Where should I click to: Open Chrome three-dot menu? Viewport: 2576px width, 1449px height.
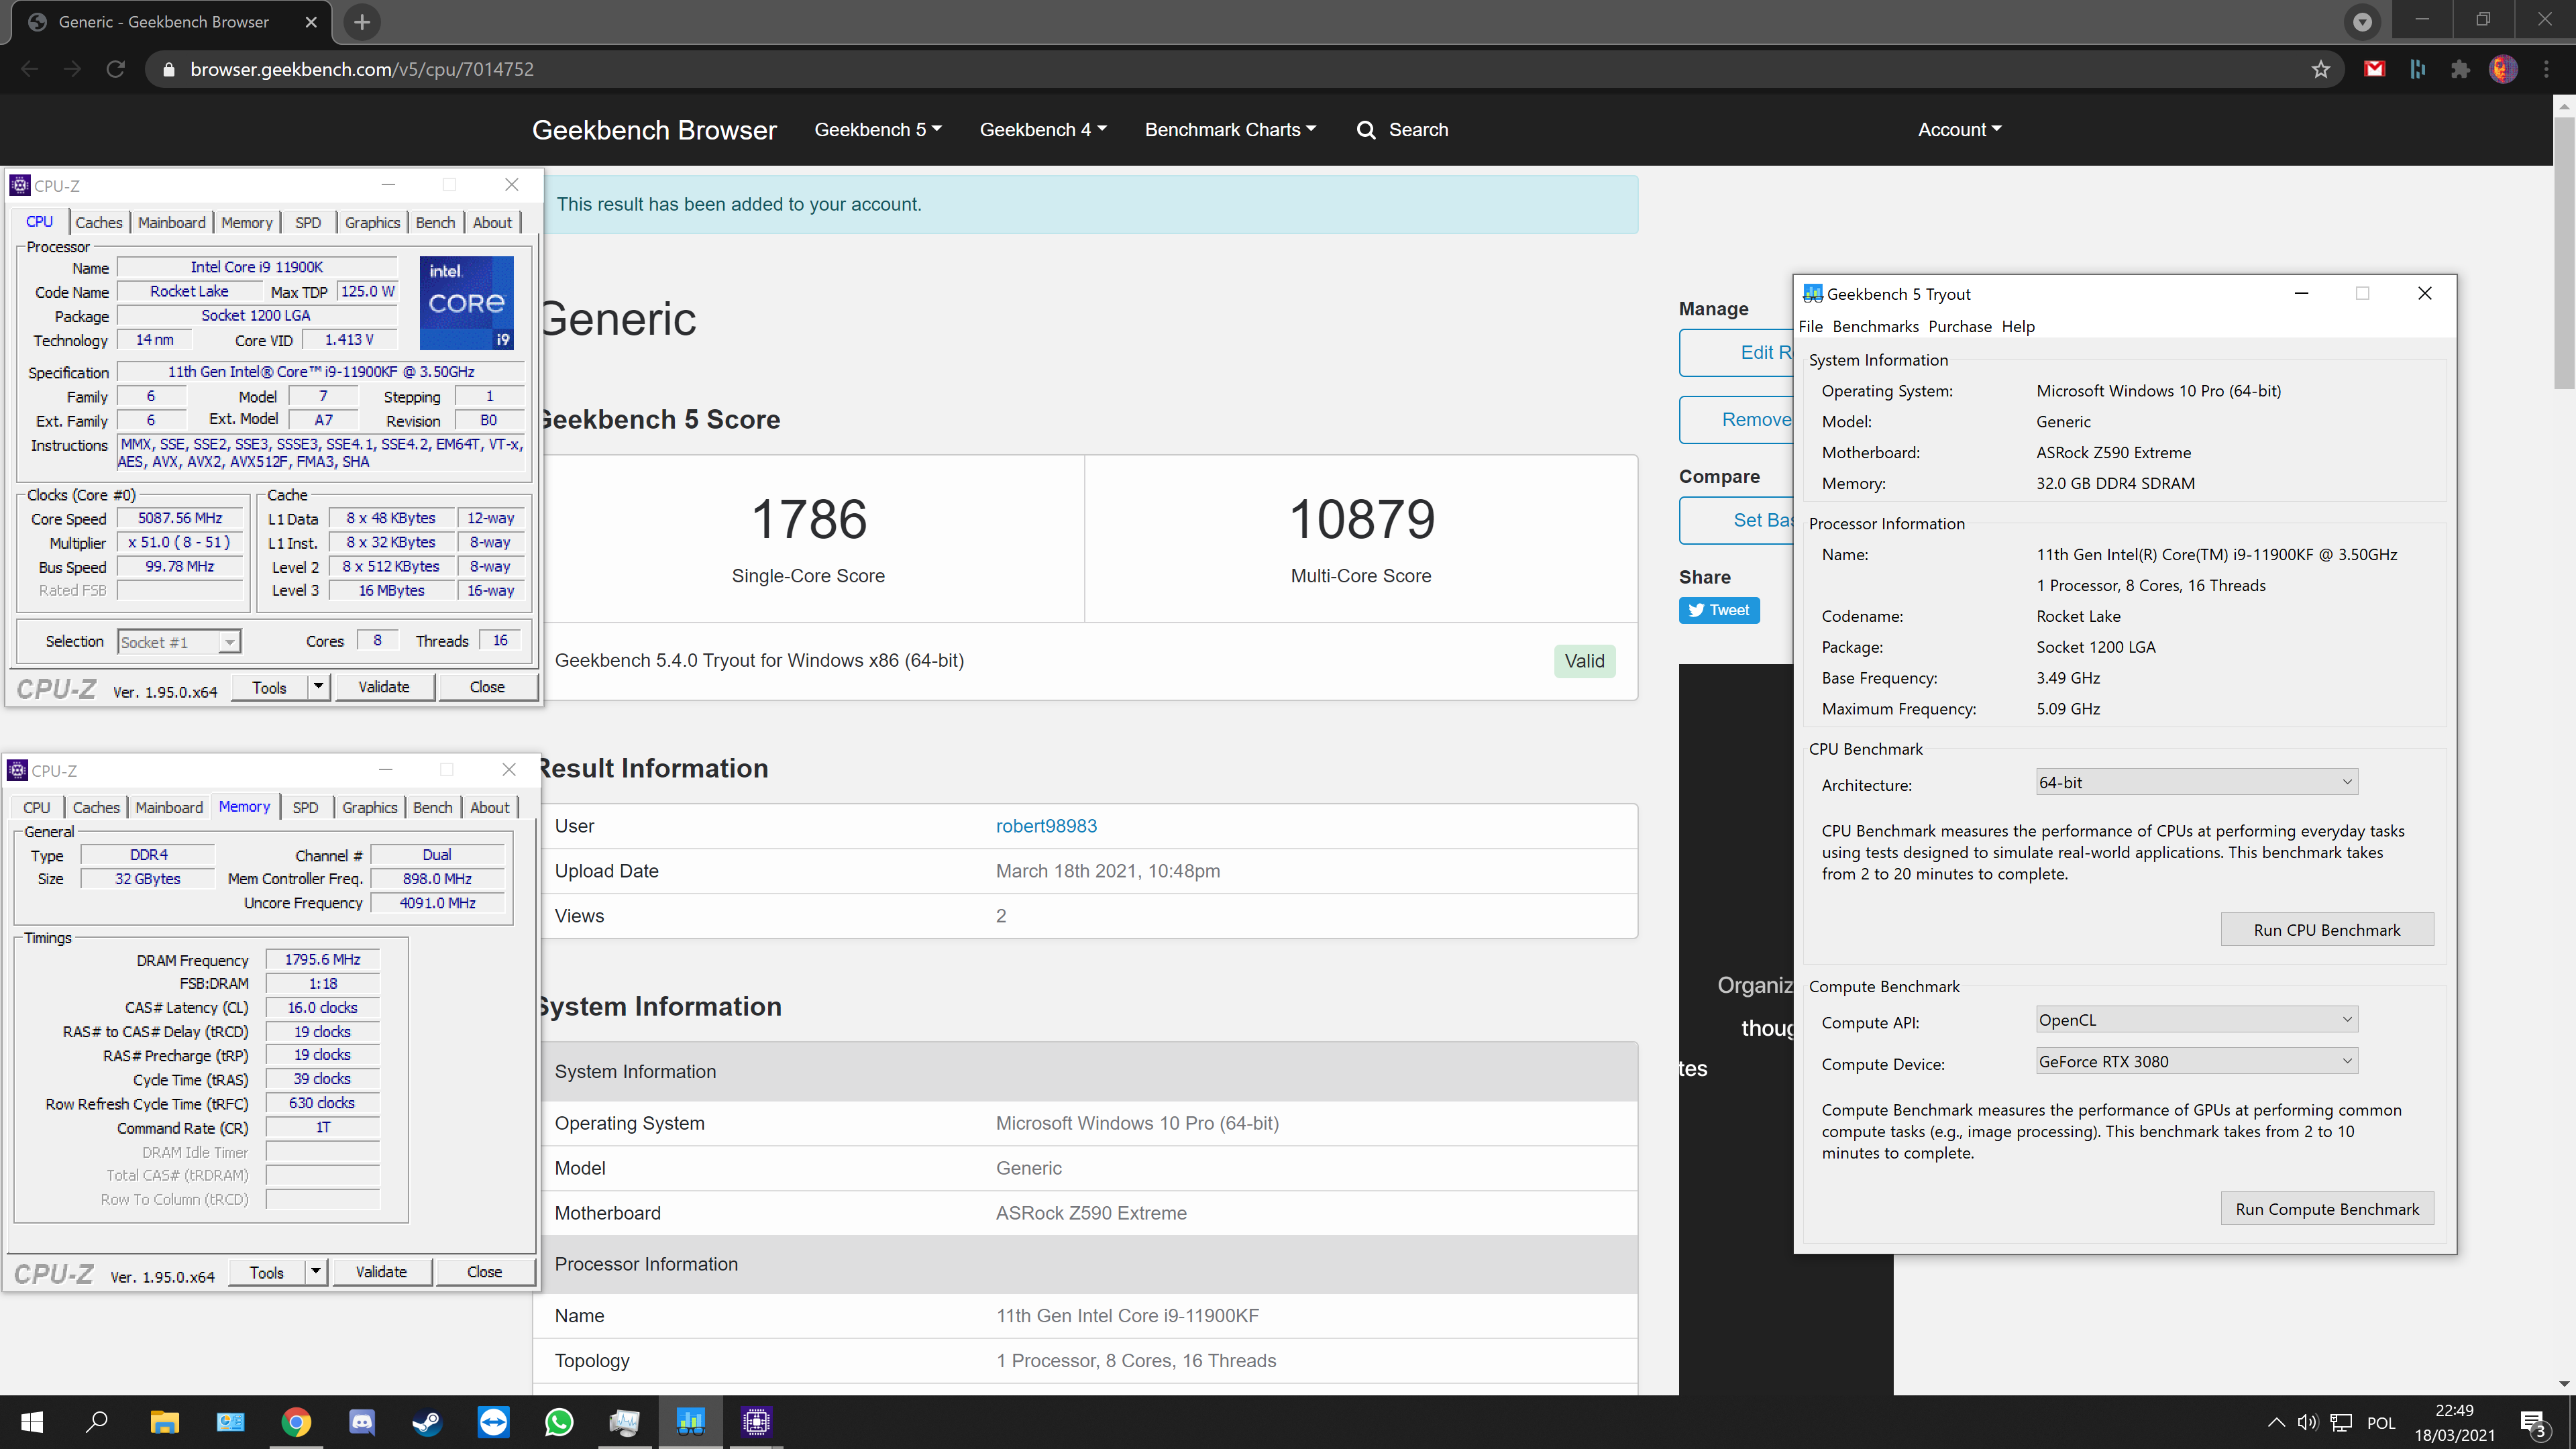[x=2546, y=69]
